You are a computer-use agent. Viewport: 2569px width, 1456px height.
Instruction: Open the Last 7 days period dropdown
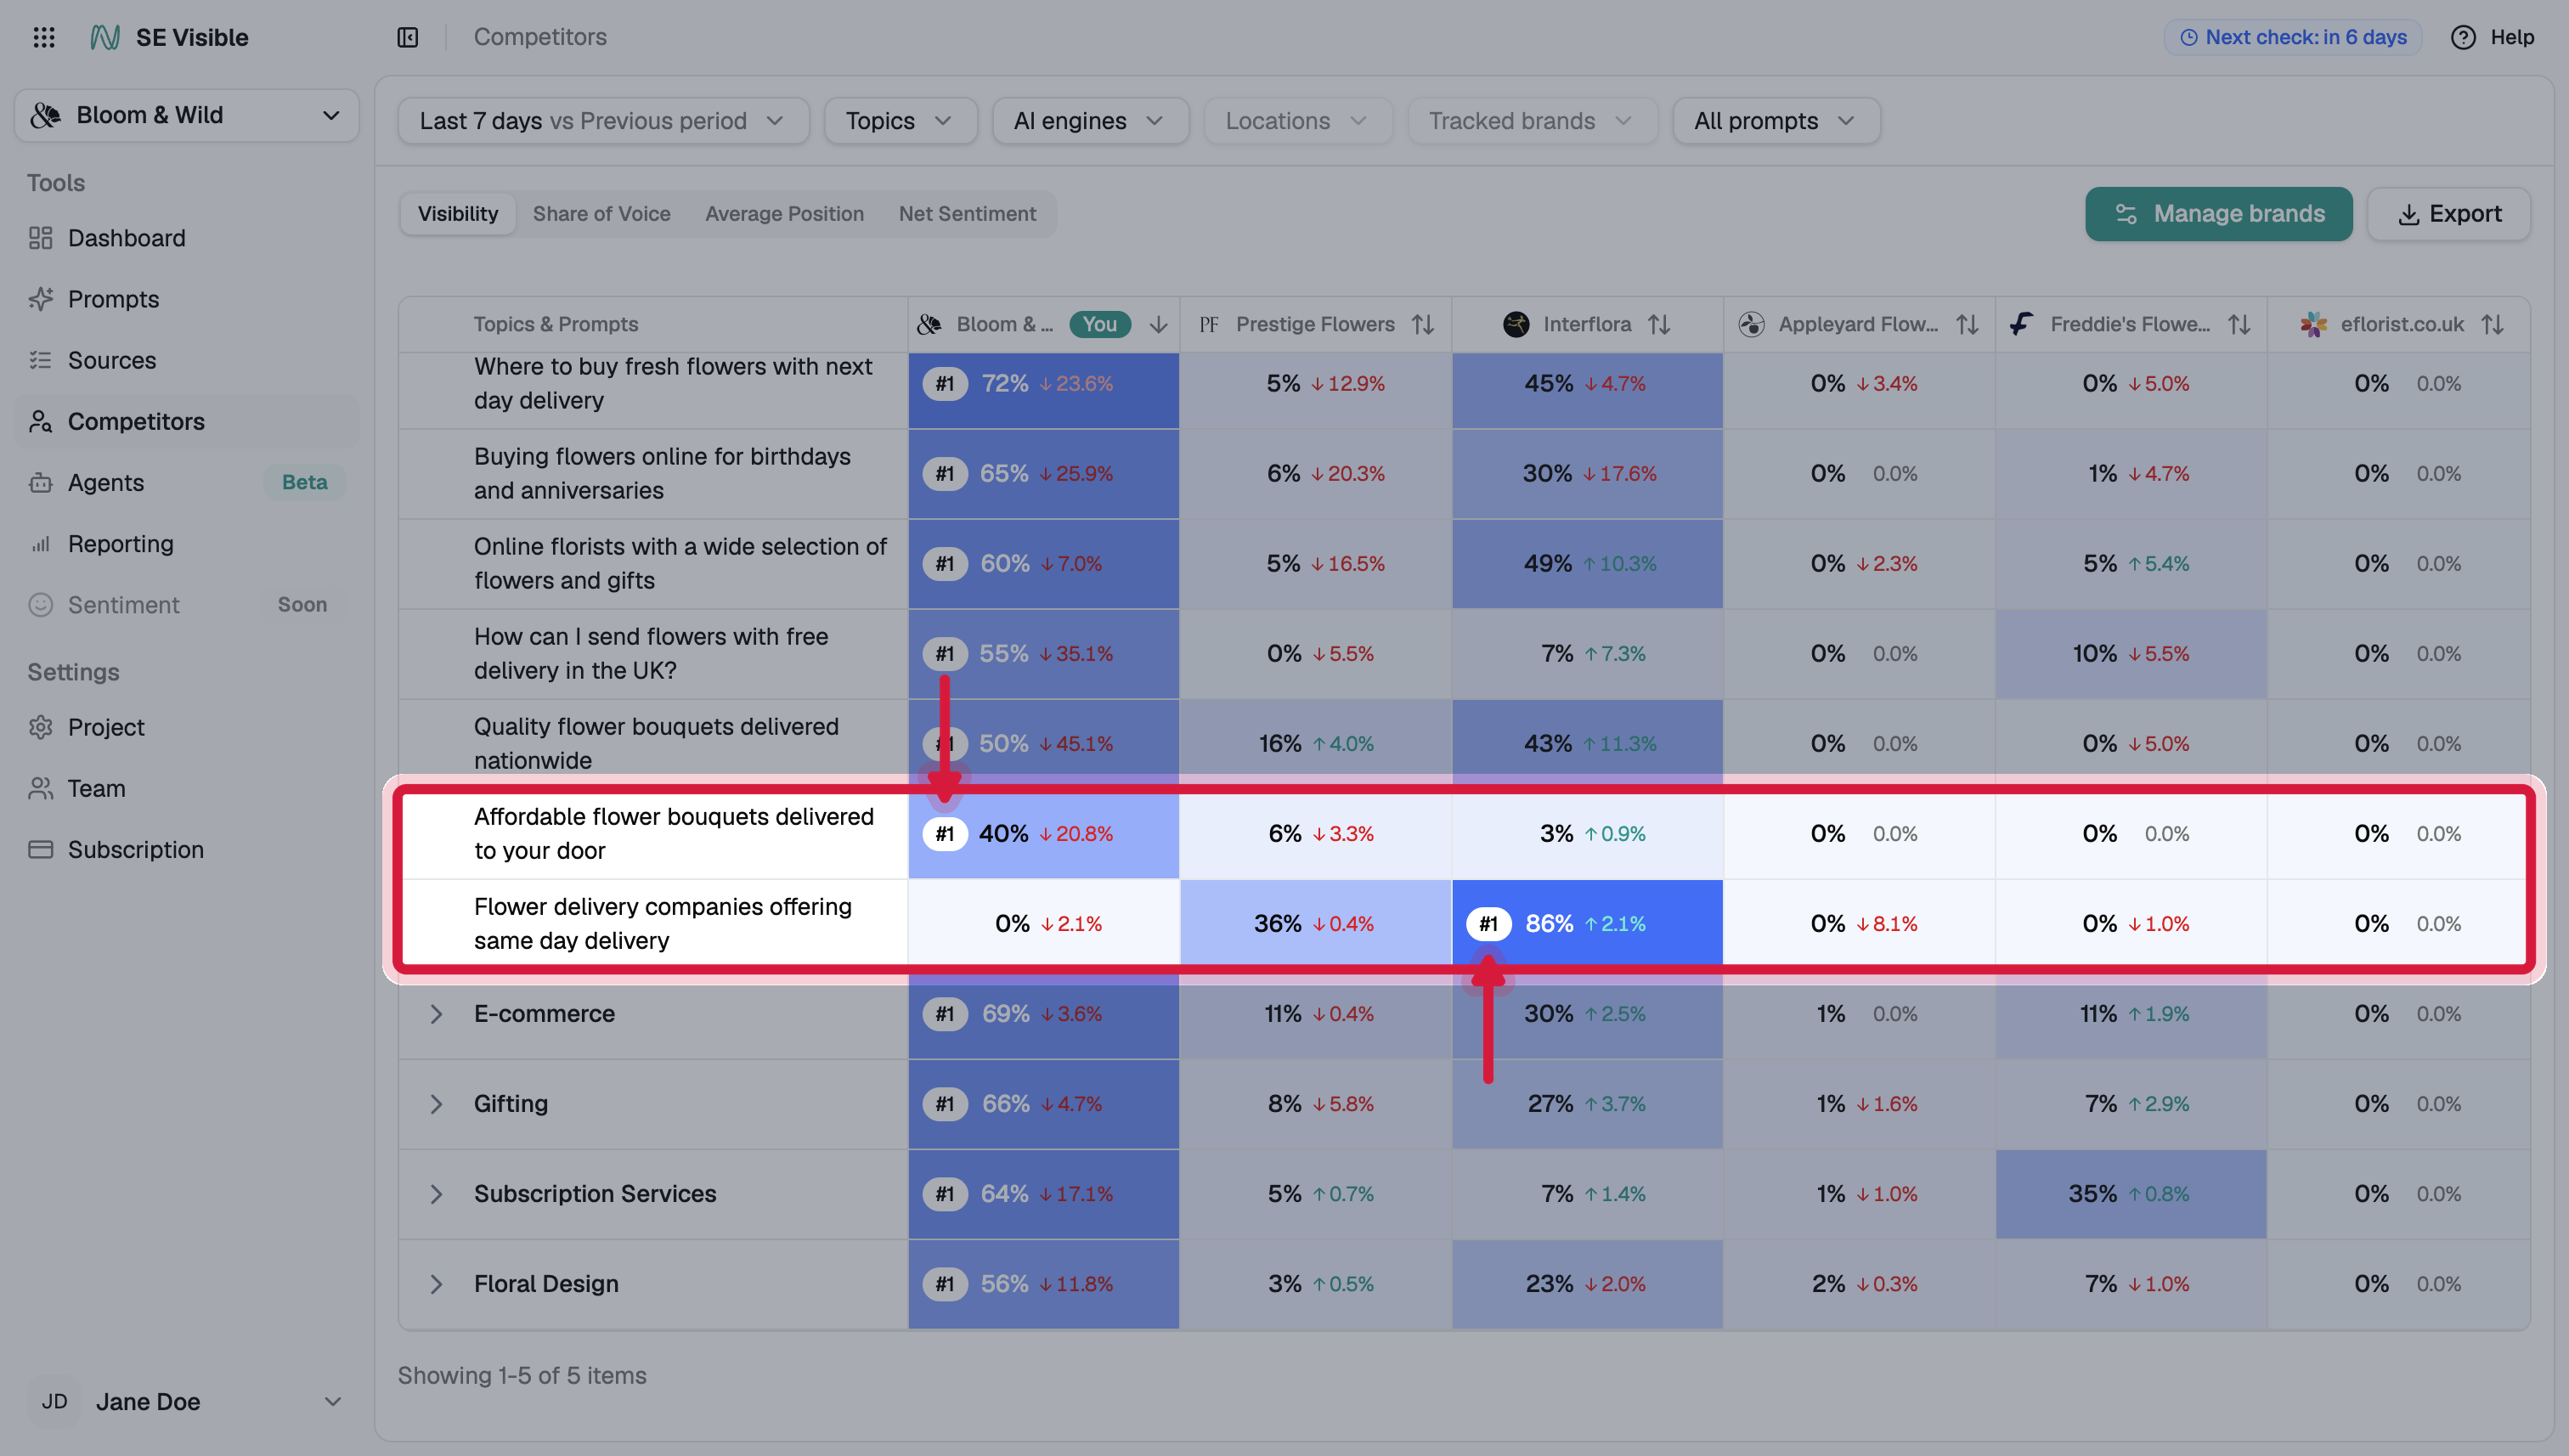(603, 121)
